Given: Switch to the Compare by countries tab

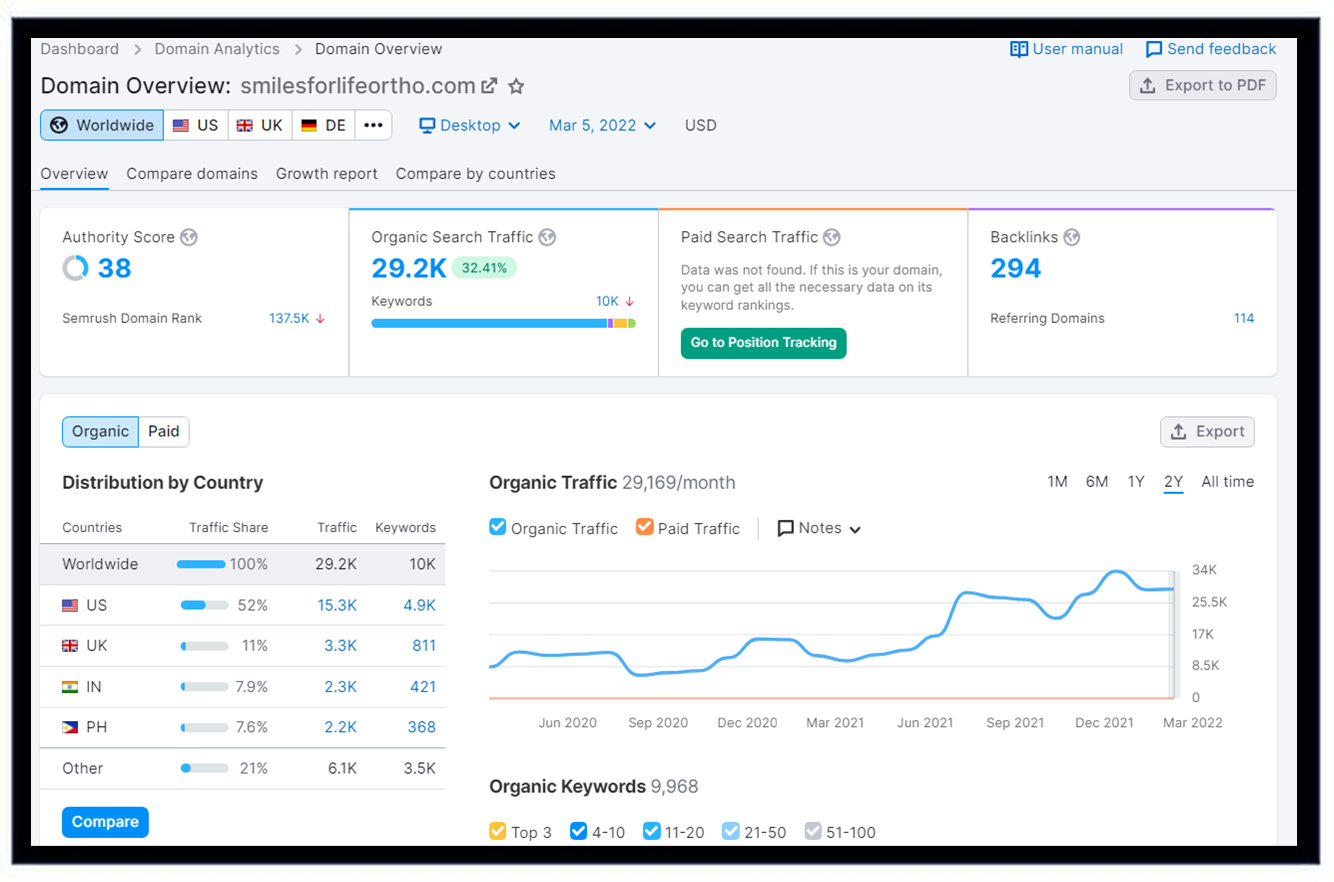Looking at the screenshot, I should (476, 174).
